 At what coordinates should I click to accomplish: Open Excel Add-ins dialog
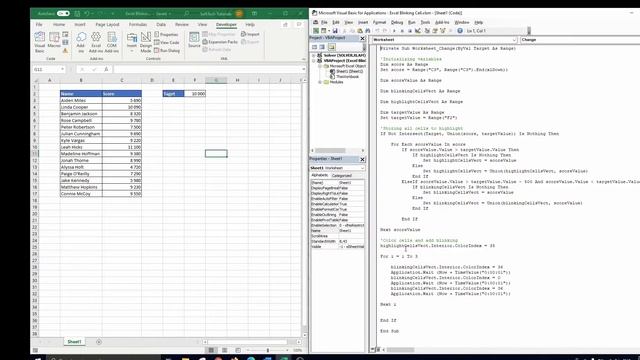pyautogui.click(x=96, y=42)
